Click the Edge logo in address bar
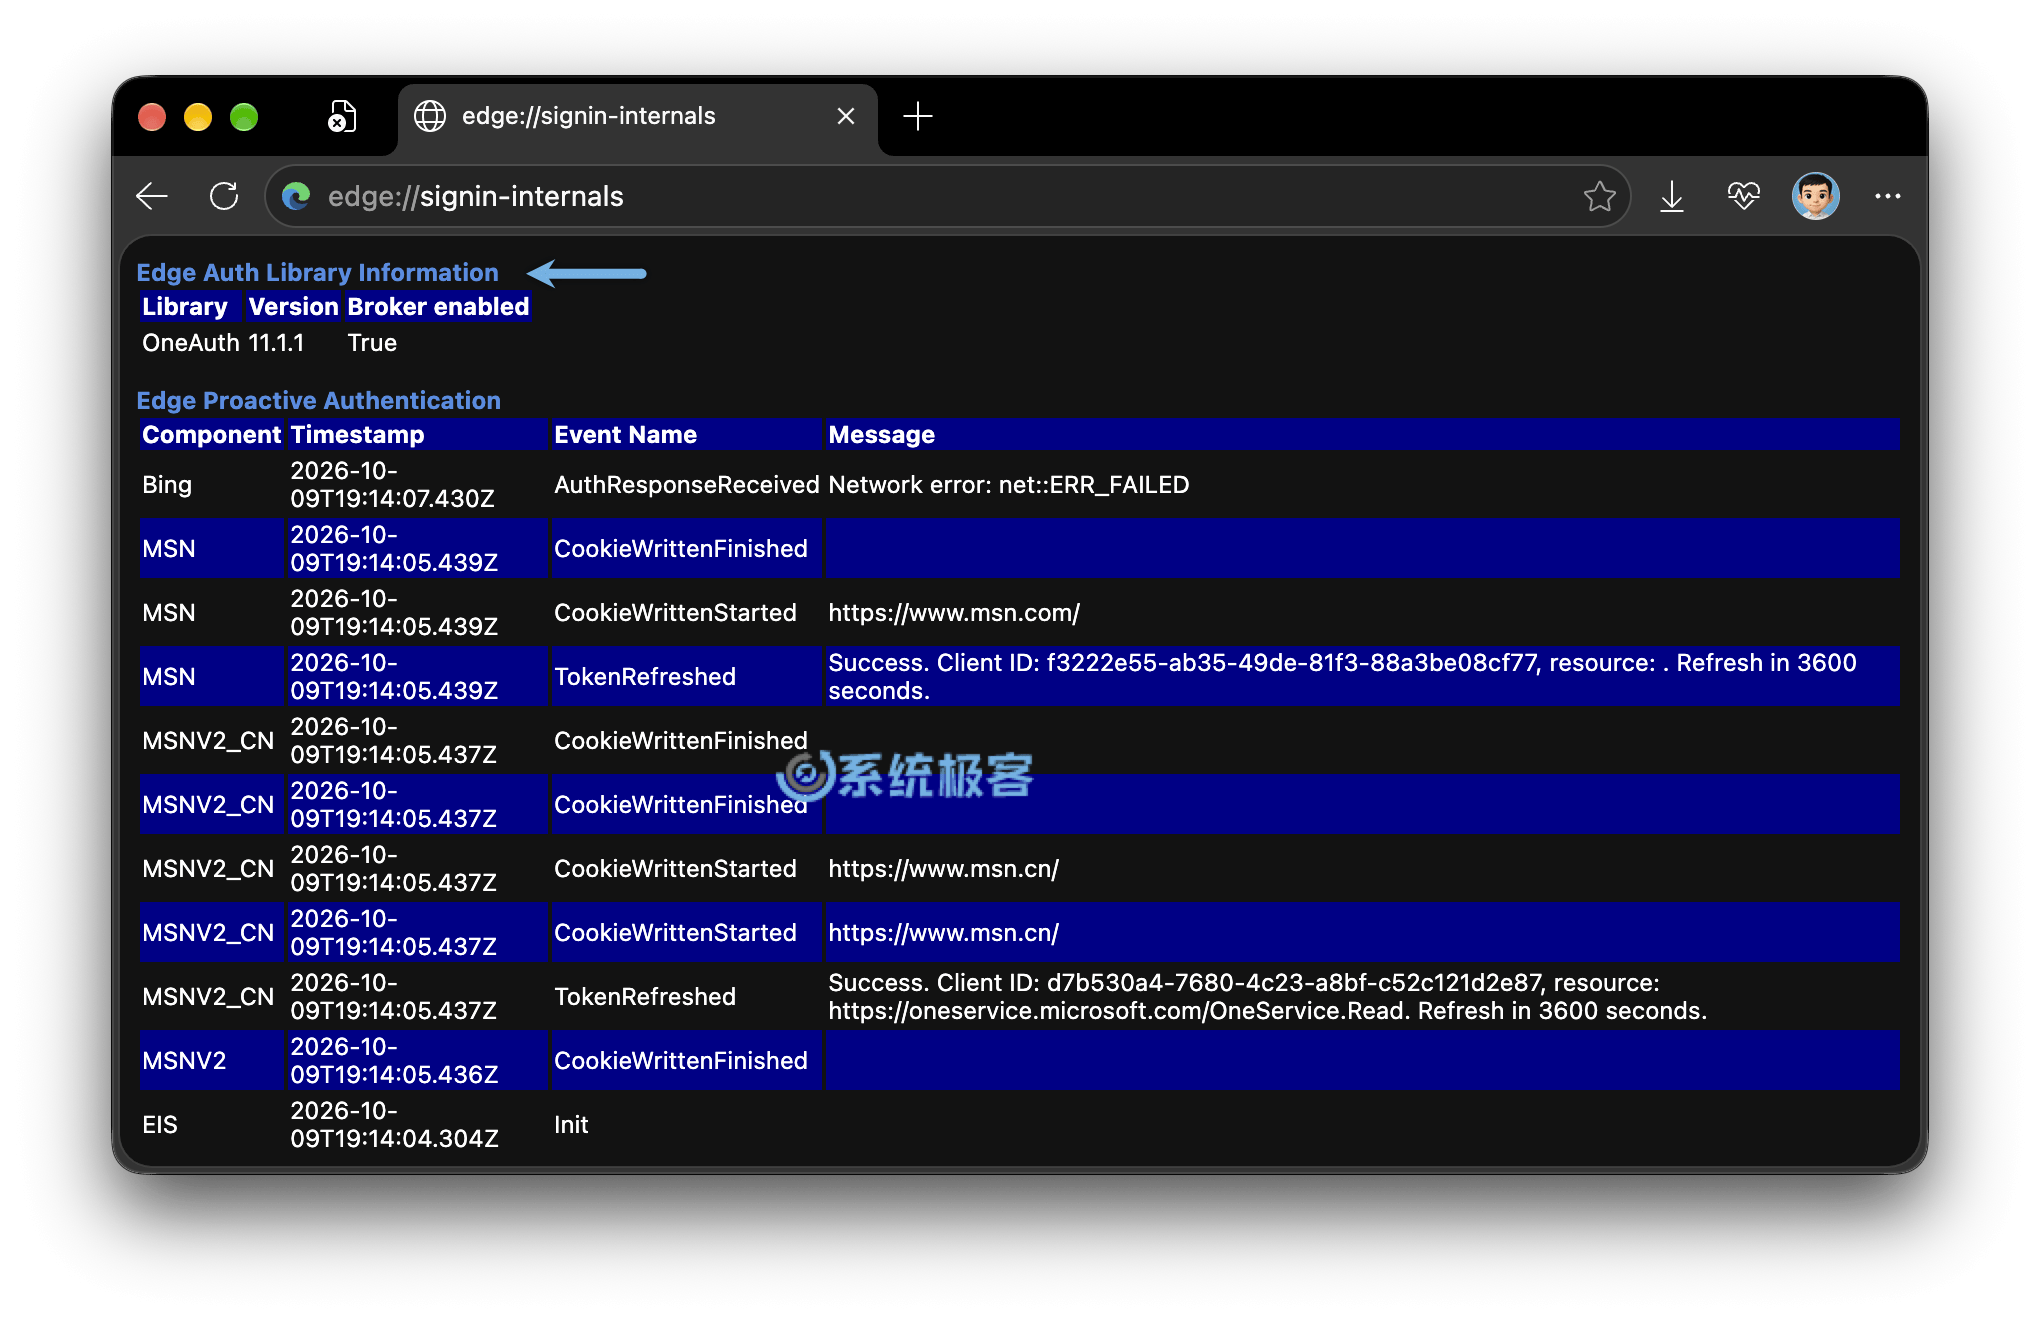The width and height of the screenshot is (2040, 1322). coord(296,196)
